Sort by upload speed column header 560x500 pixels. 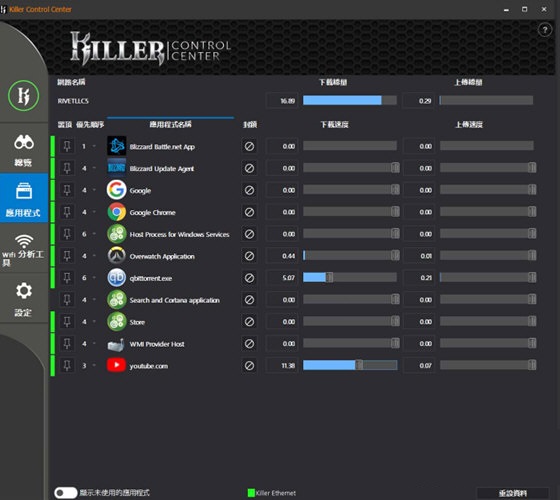click(469, 125)
